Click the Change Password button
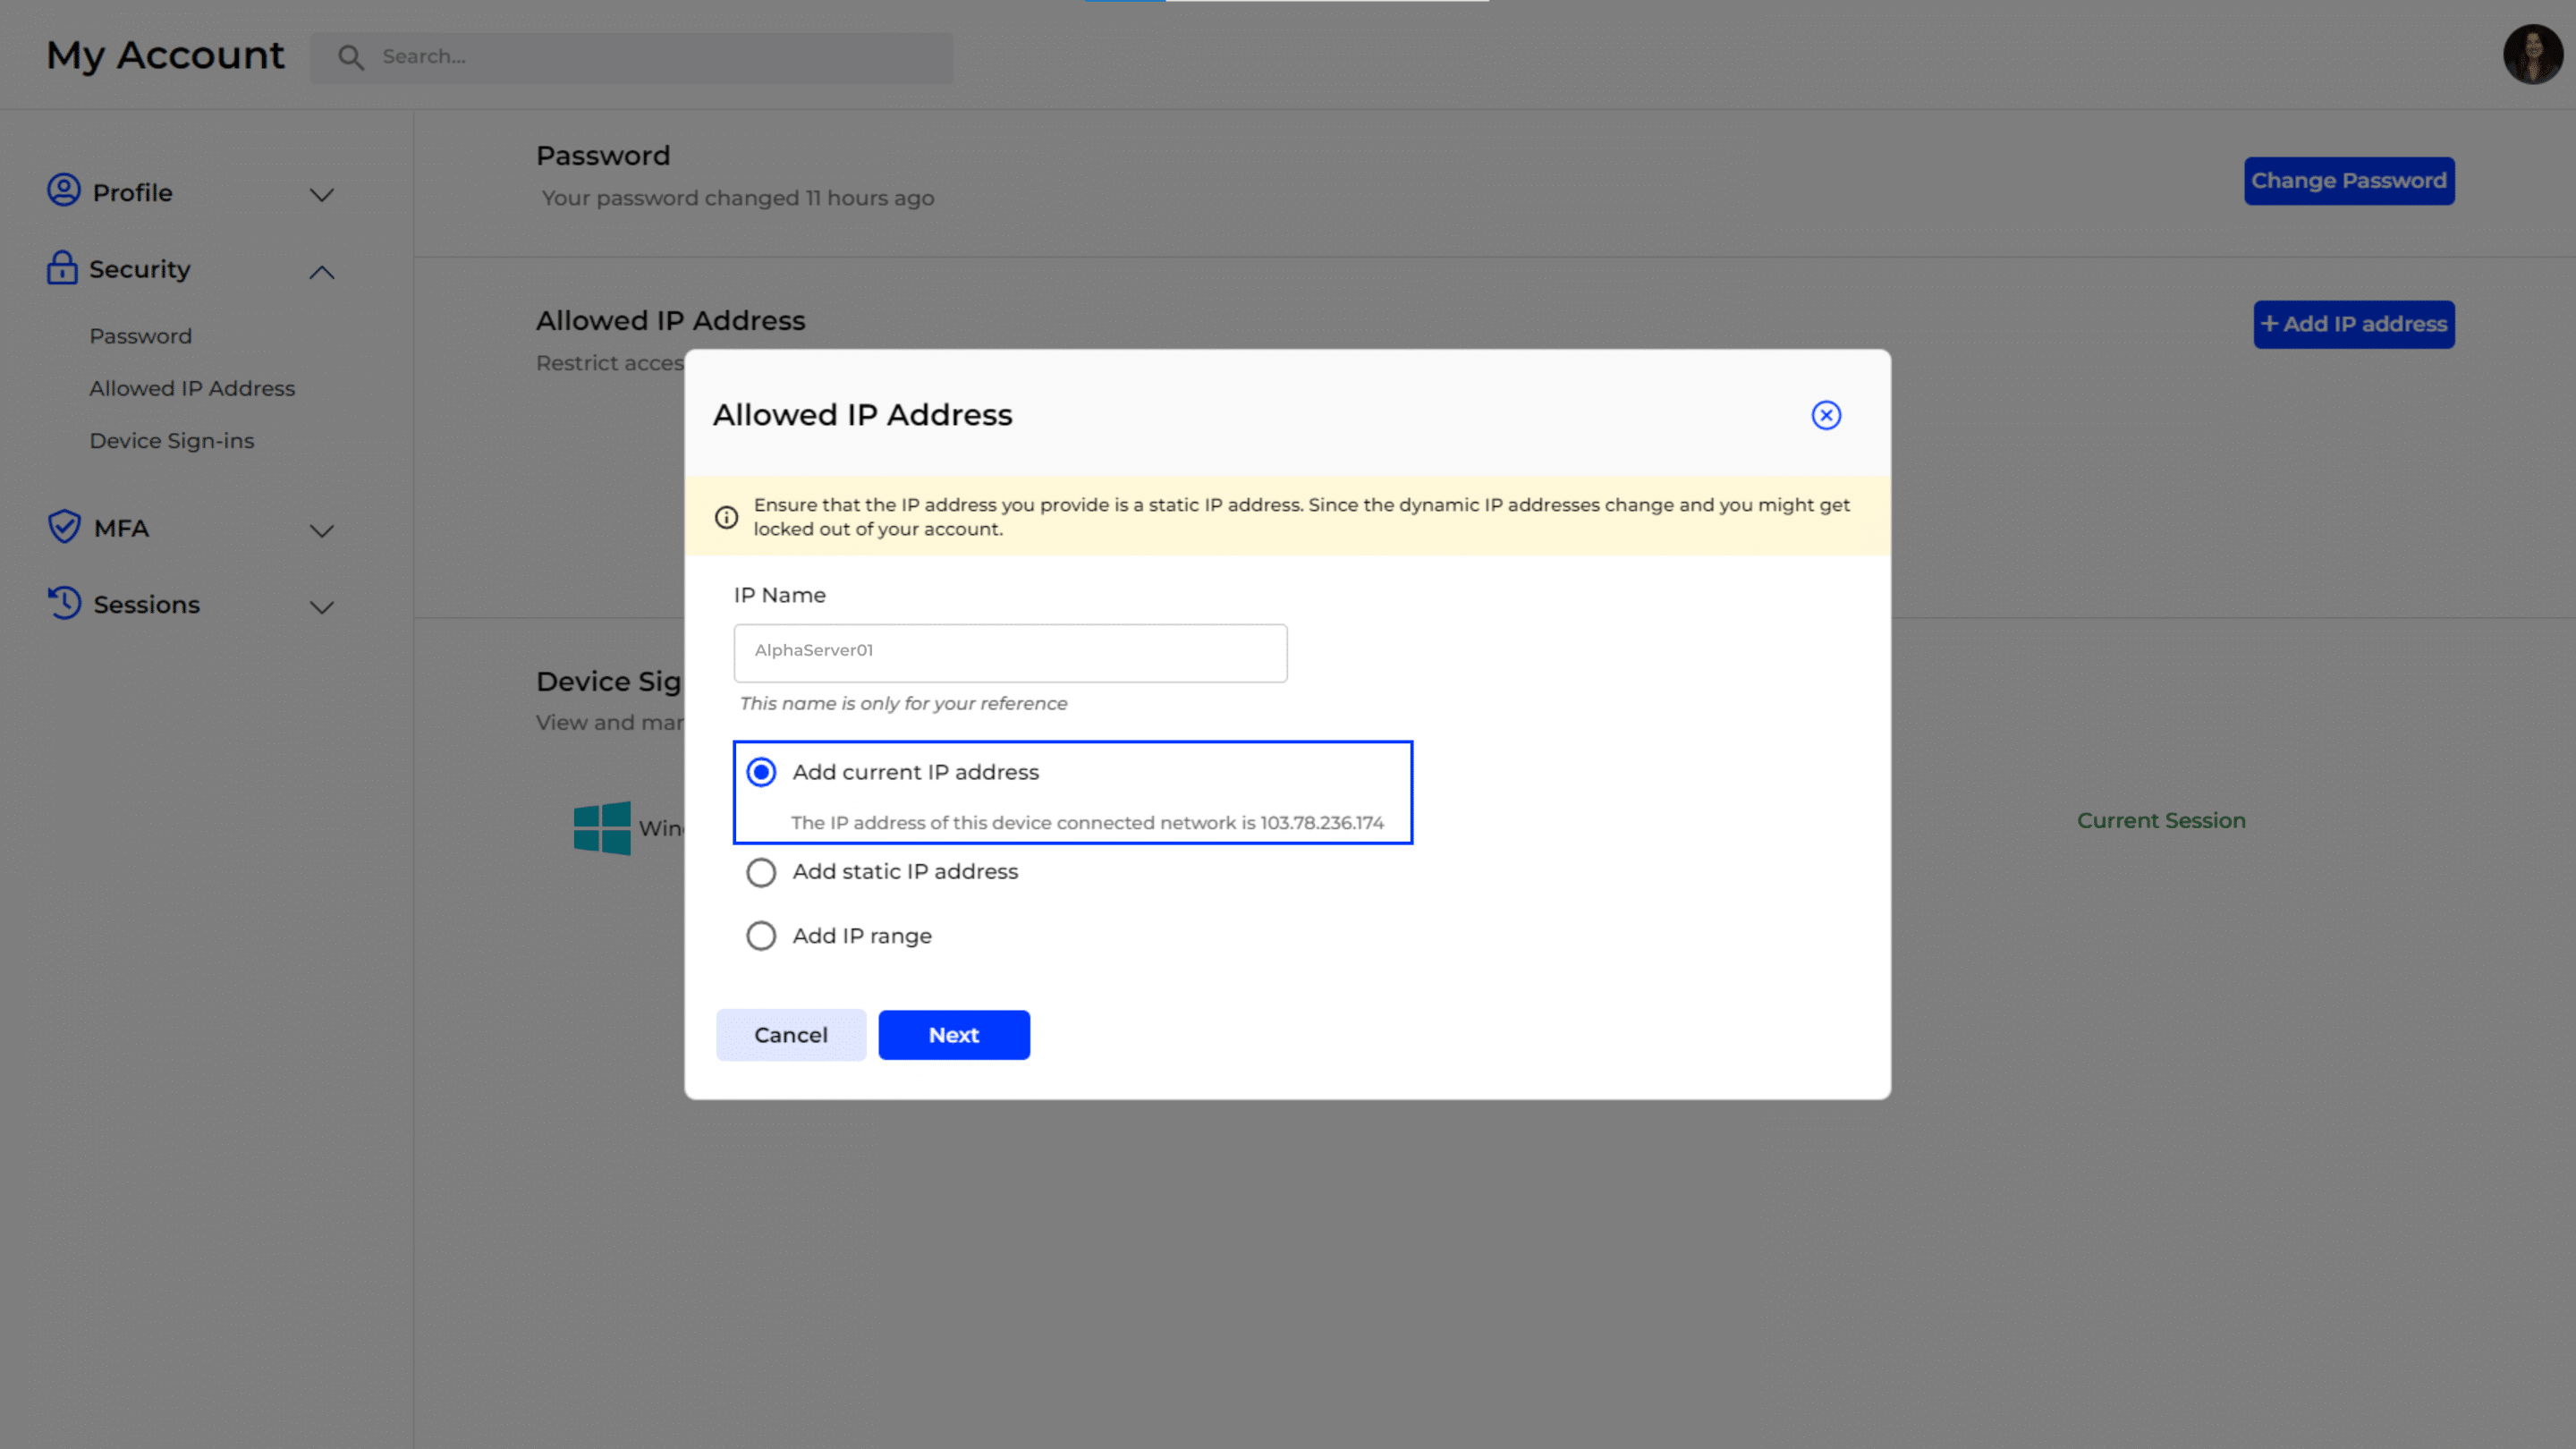This screenshot has width=2576, height=1449. click(x=2349, y=181)
